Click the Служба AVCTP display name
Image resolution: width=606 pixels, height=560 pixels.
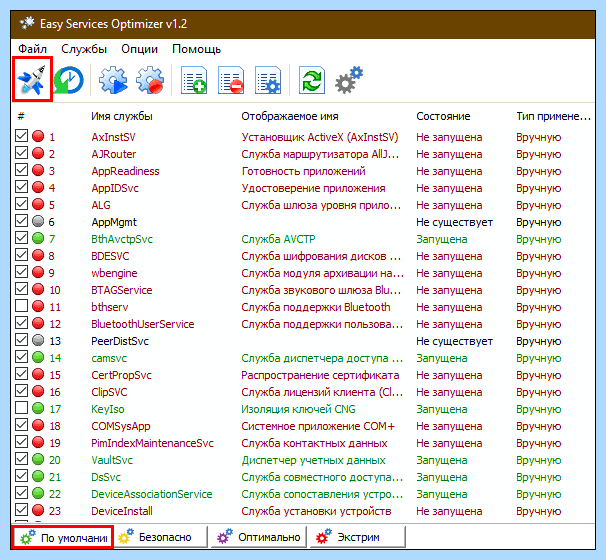coord(278,239)
